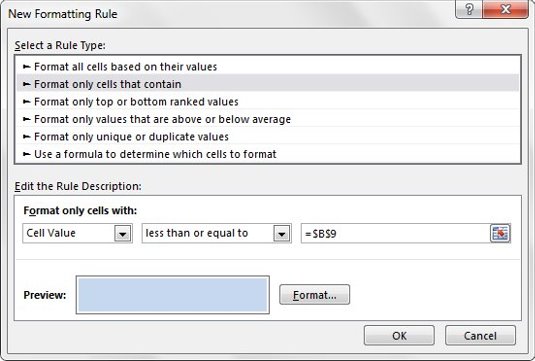This screenshot has height=361, width=535.
Task: Open the Cell Value dropdown arrow
Action: pos(122,234)
